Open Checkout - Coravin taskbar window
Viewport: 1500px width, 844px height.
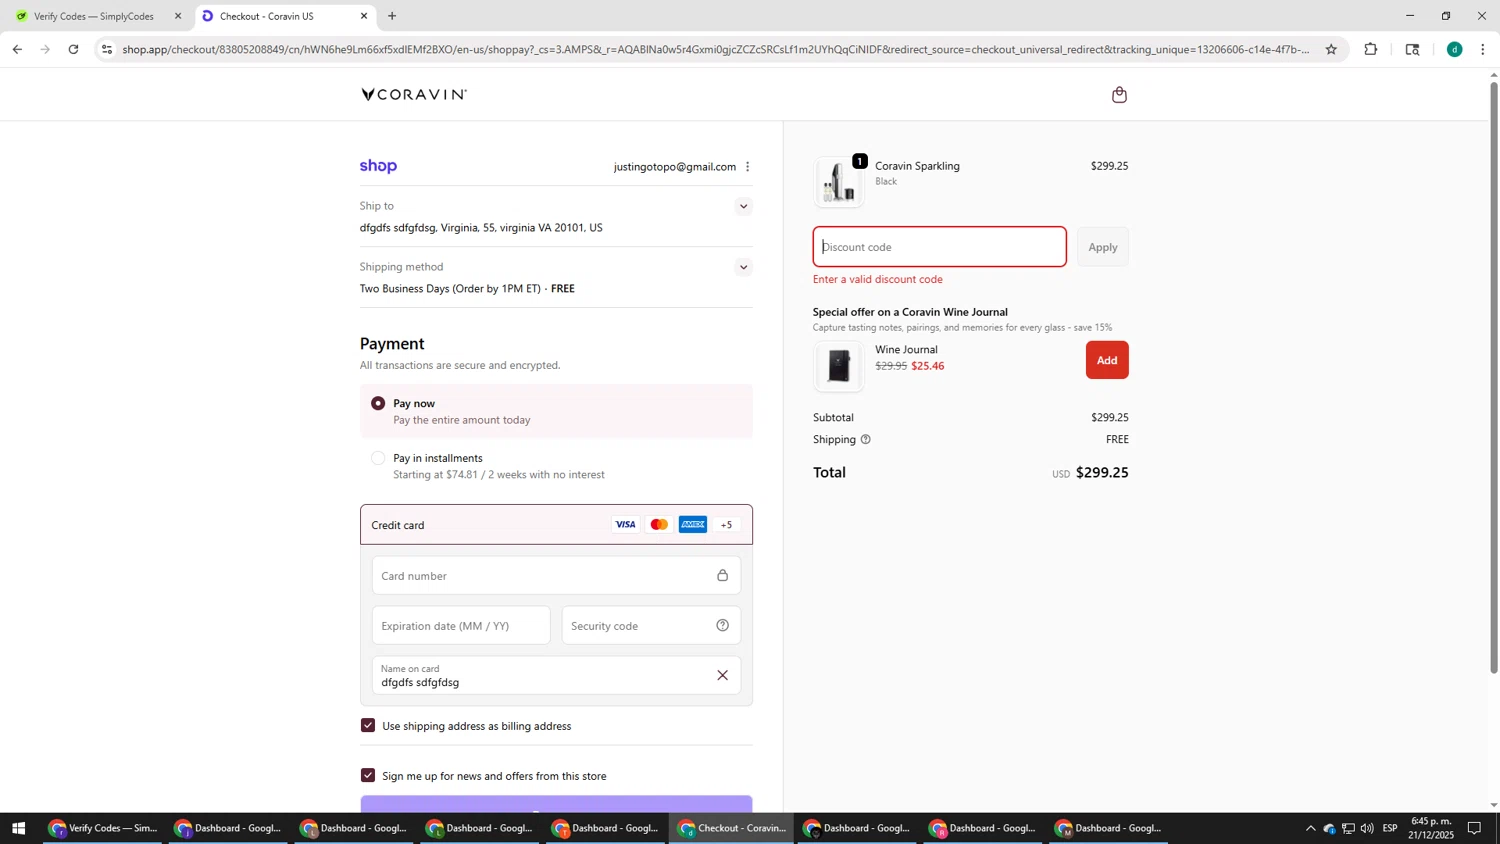point(732,828)
